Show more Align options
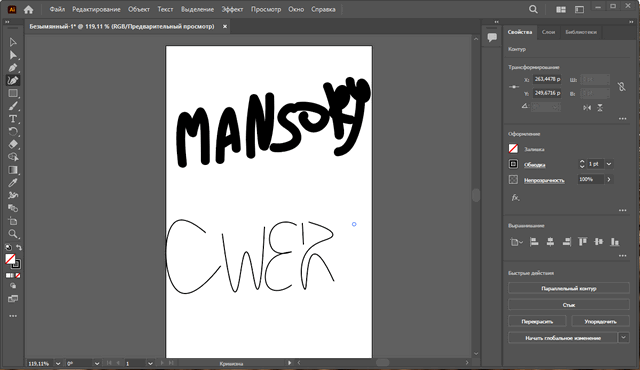Viewport: 640px width, 370px height. click(x=622, y=256)
